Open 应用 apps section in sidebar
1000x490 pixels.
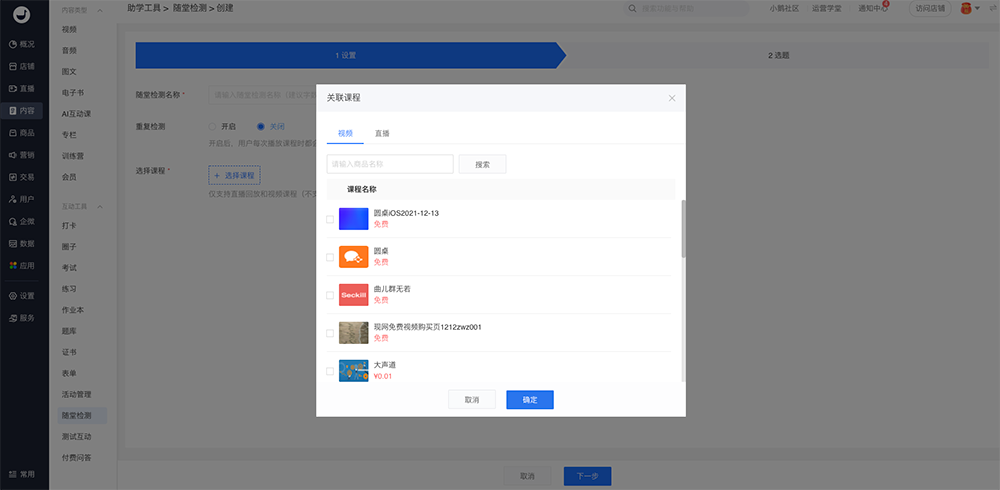22,265
